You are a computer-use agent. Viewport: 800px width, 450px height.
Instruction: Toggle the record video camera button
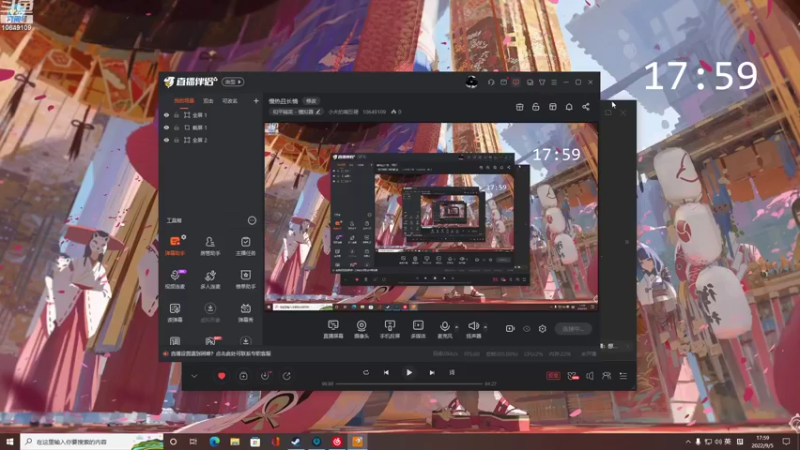click(x=510, y=329)
